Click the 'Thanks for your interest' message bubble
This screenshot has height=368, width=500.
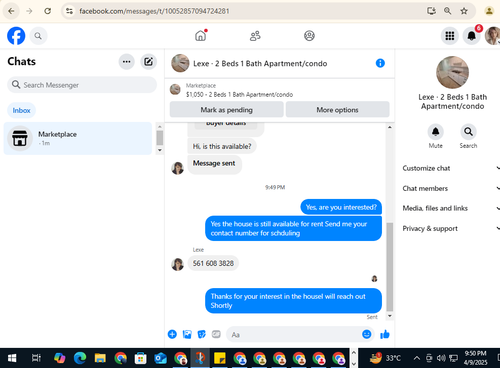(293, 301)
